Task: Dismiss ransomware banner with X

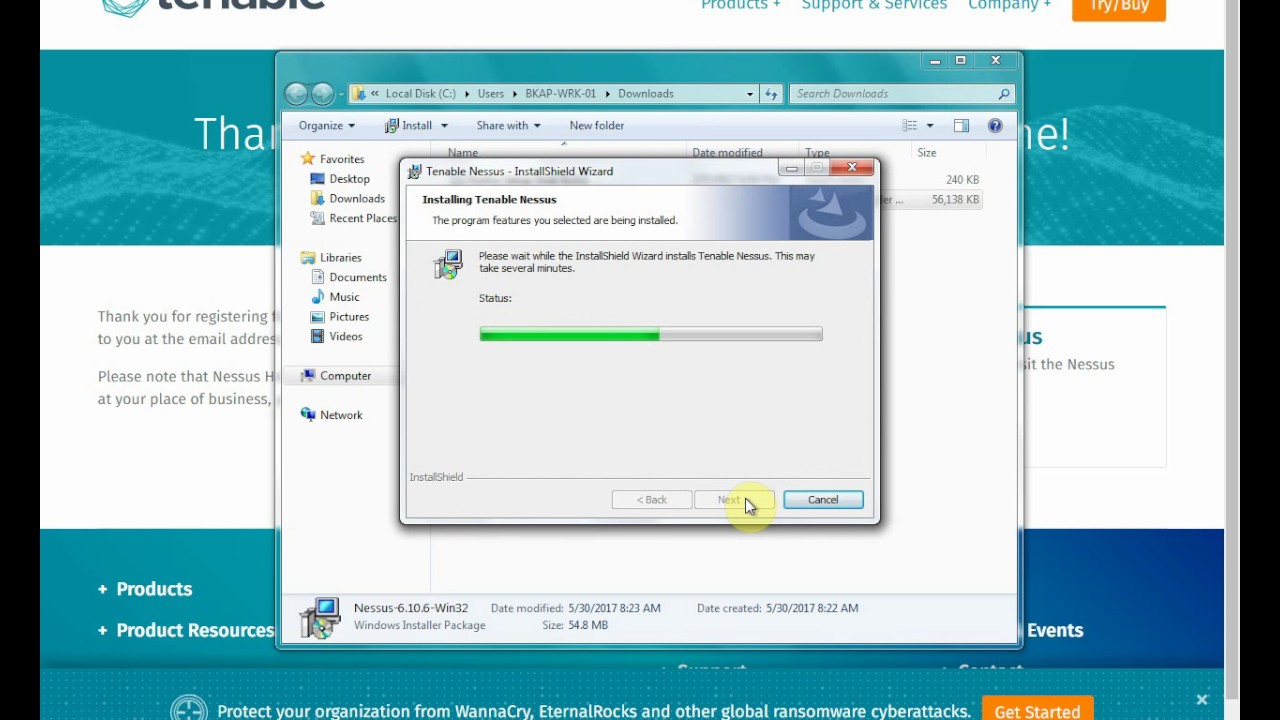Action: pos(1202,700)
